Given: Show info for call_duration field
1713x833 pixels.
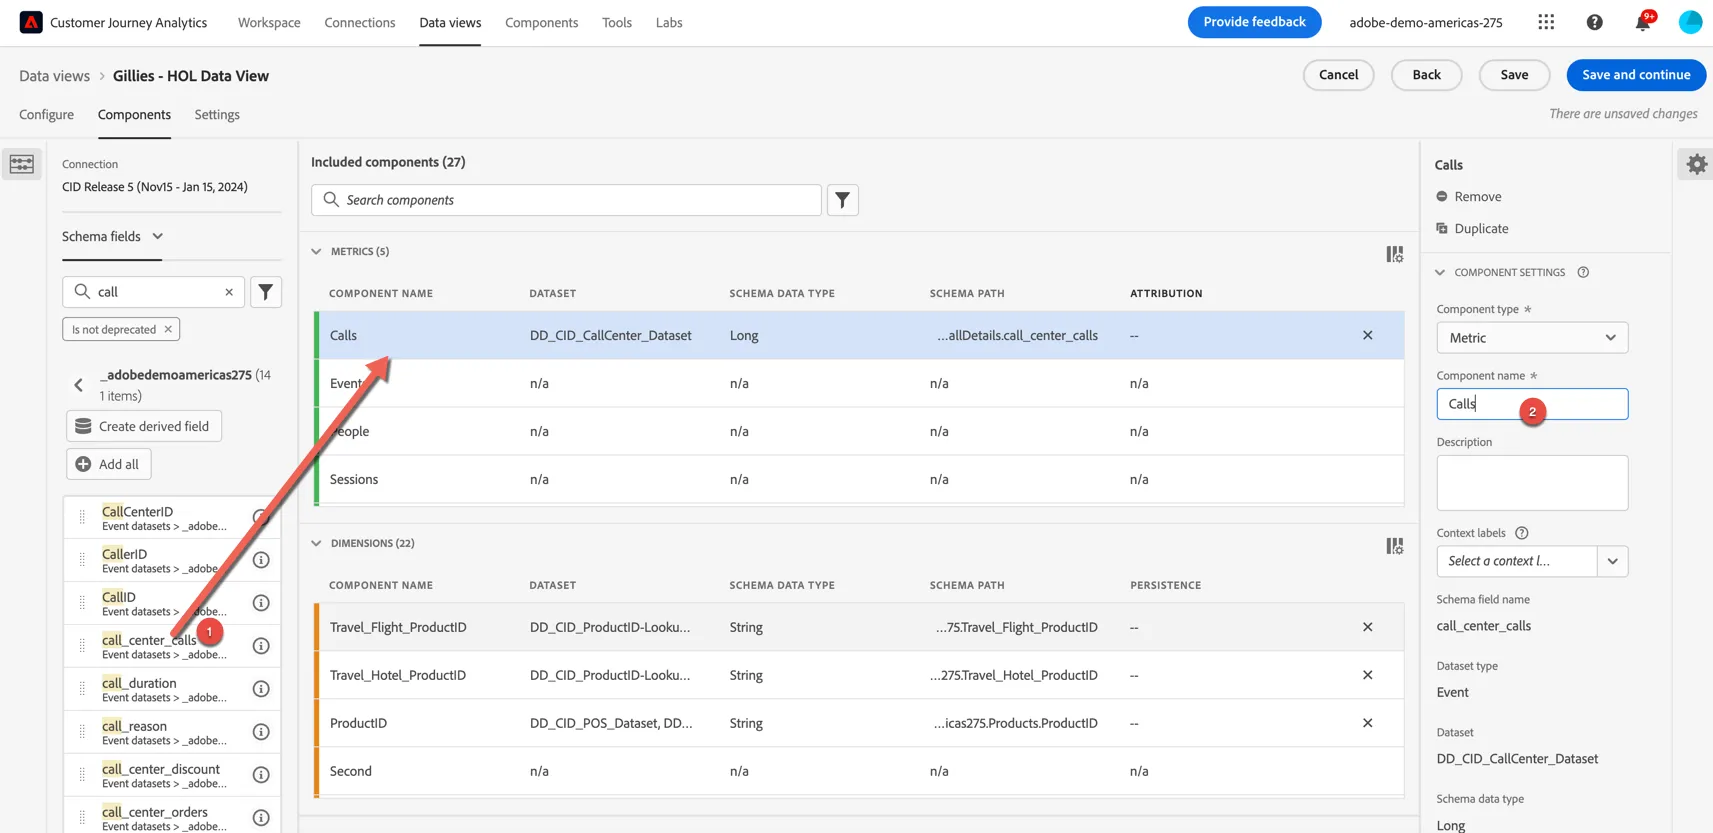Looking at the screenshot, I should (x=261, y=689).
